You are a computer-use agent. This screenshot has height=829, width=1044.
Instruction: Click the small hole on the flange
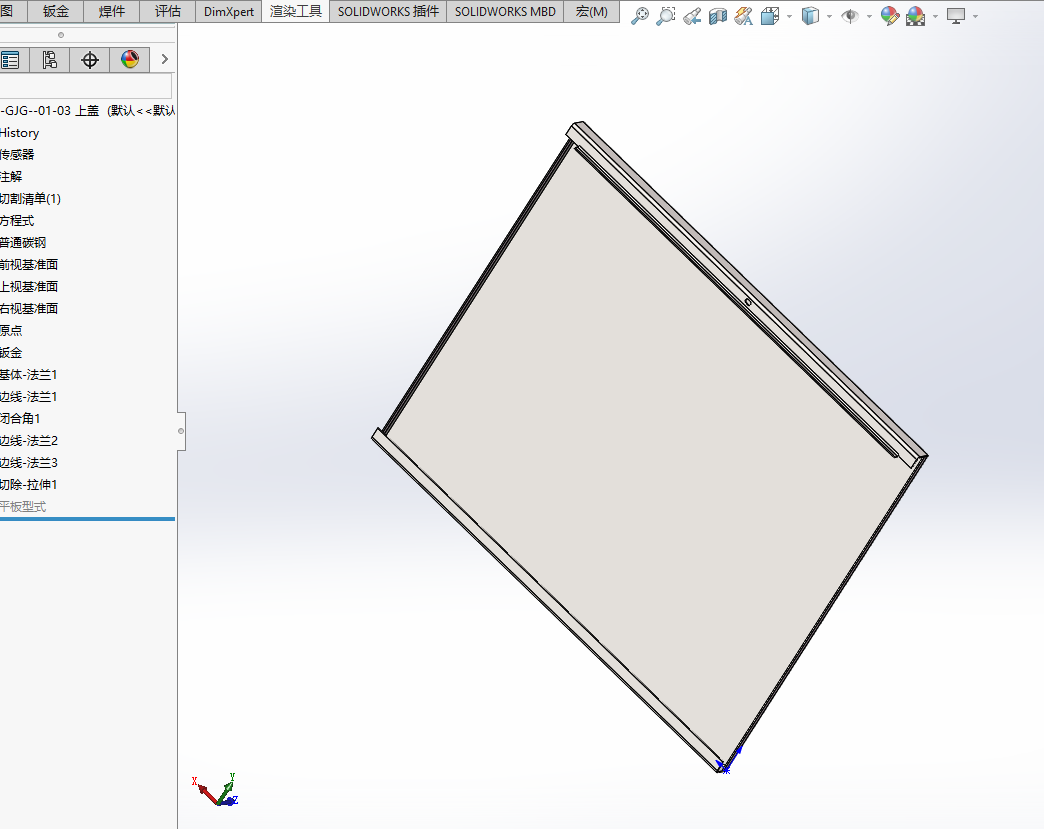coord(748,302)
